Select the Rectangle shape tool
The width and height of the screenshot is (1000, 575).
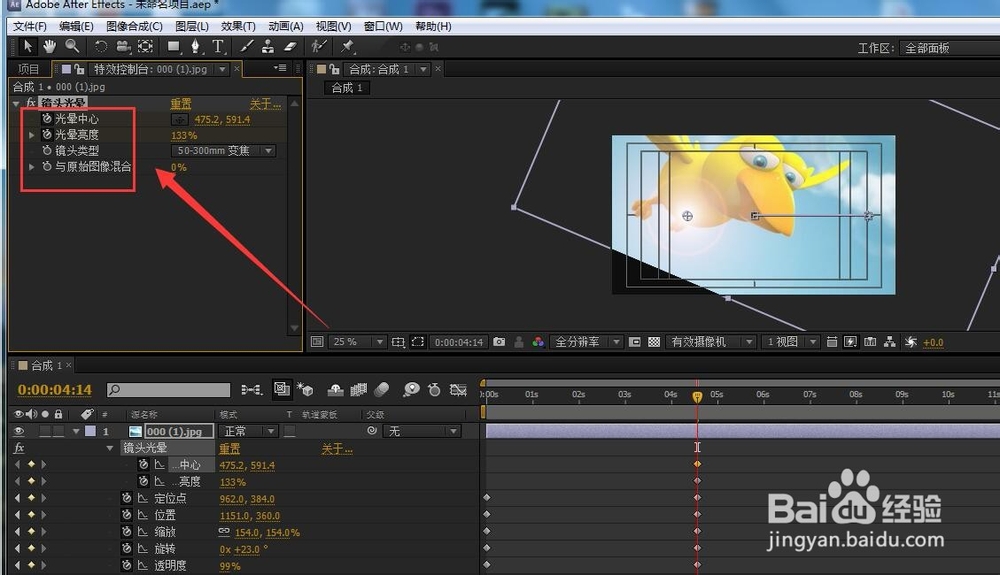point(173,46)
